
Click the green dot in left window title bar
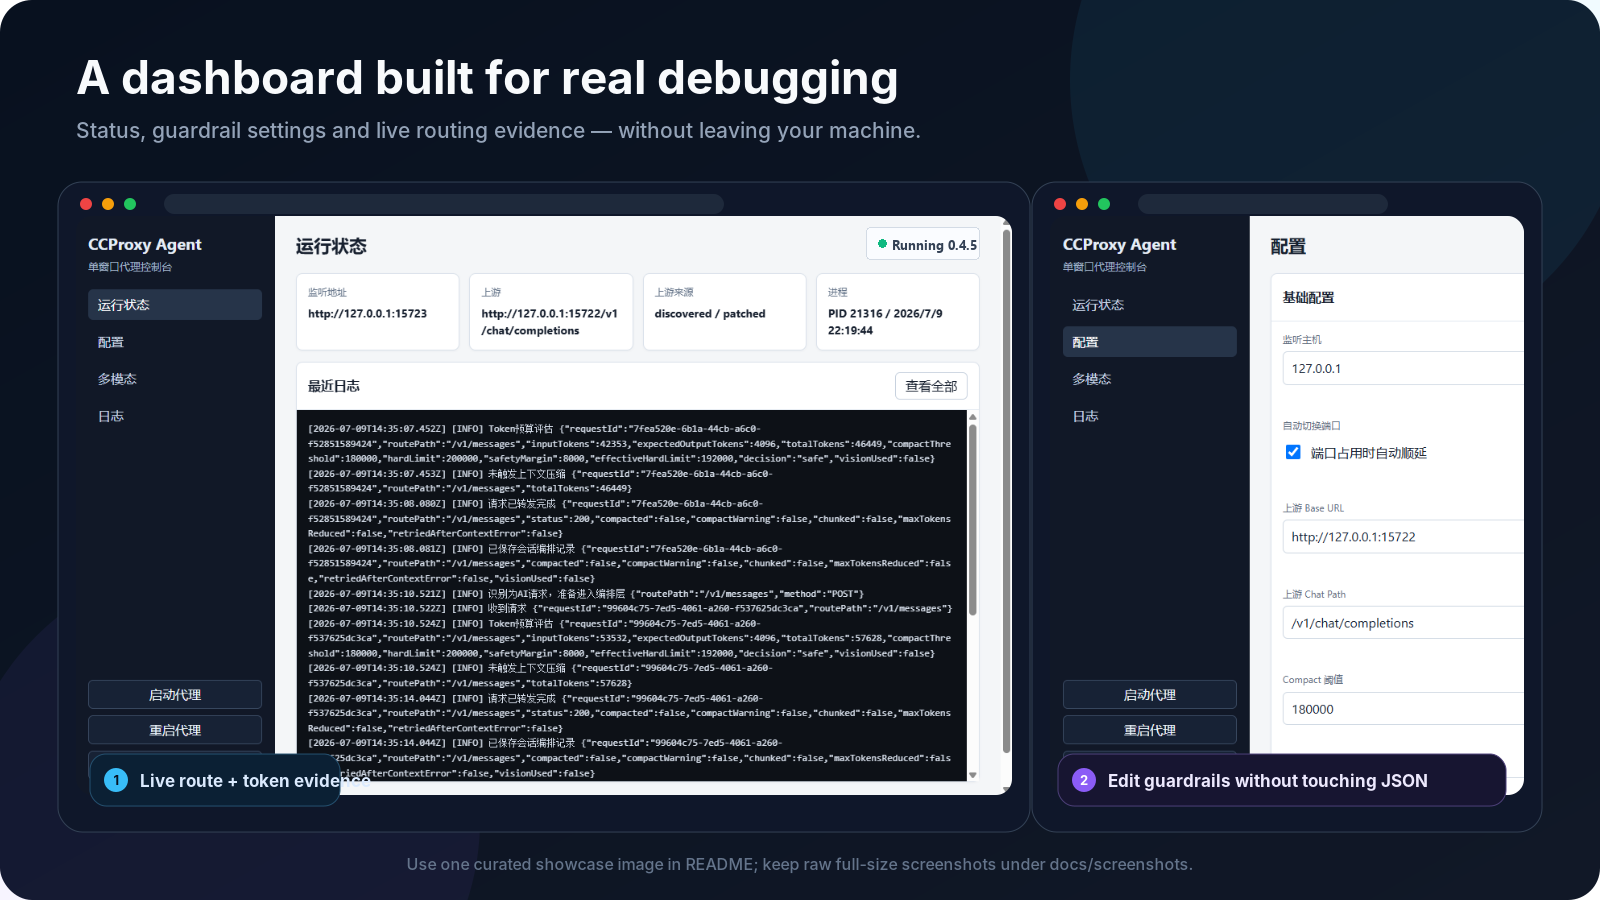point(130,204)
